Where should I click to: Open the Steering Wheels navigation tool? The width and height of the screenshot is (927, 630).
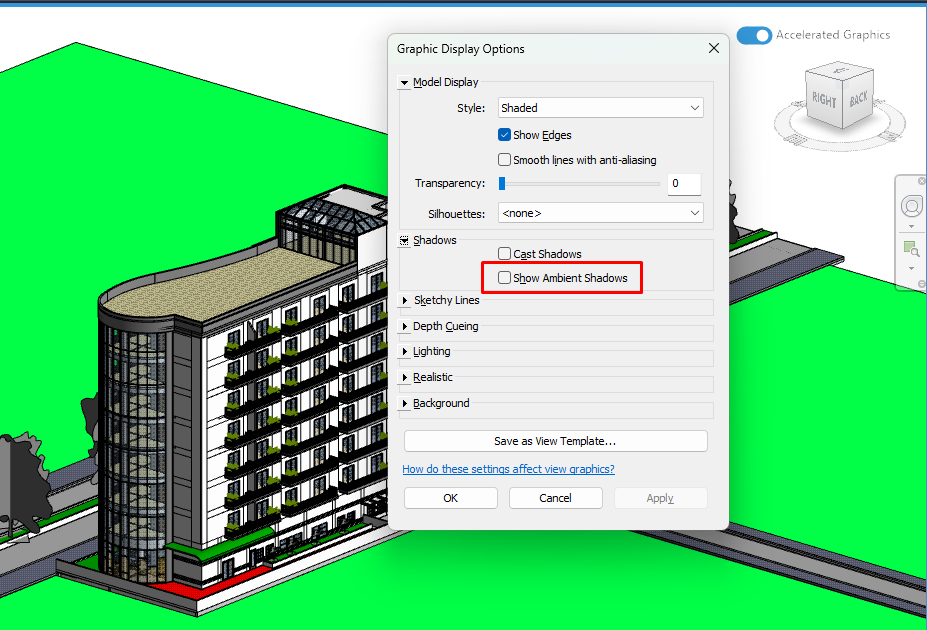pyautogui.click(x=912, y=206)
